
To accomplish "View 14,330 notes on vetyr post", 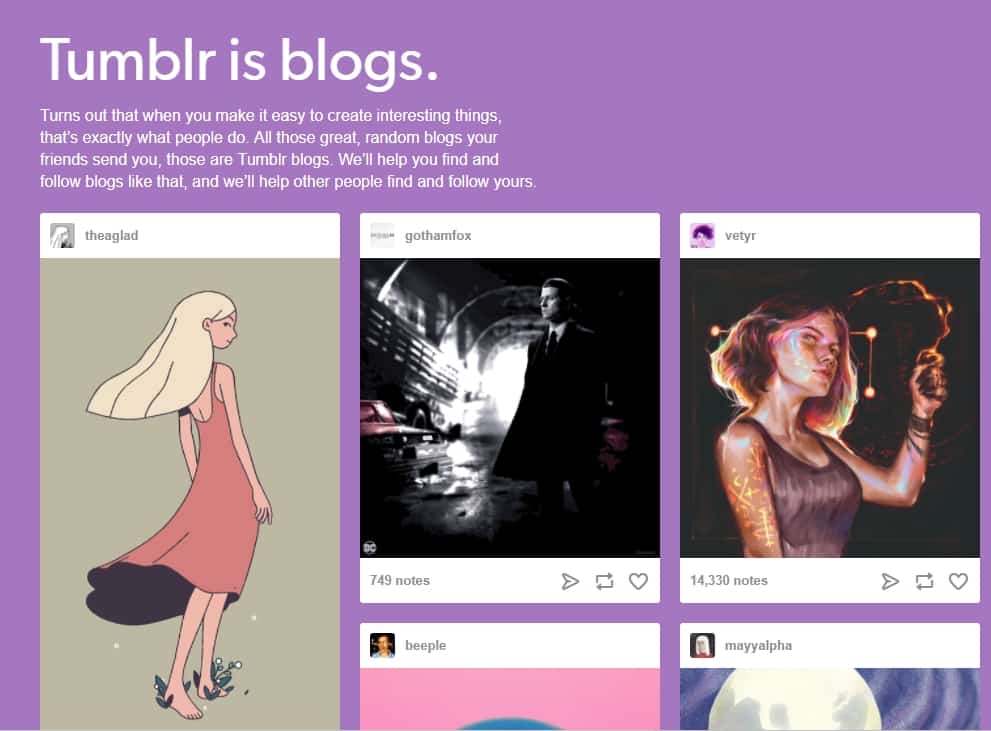I will click(x=729, y=581).
